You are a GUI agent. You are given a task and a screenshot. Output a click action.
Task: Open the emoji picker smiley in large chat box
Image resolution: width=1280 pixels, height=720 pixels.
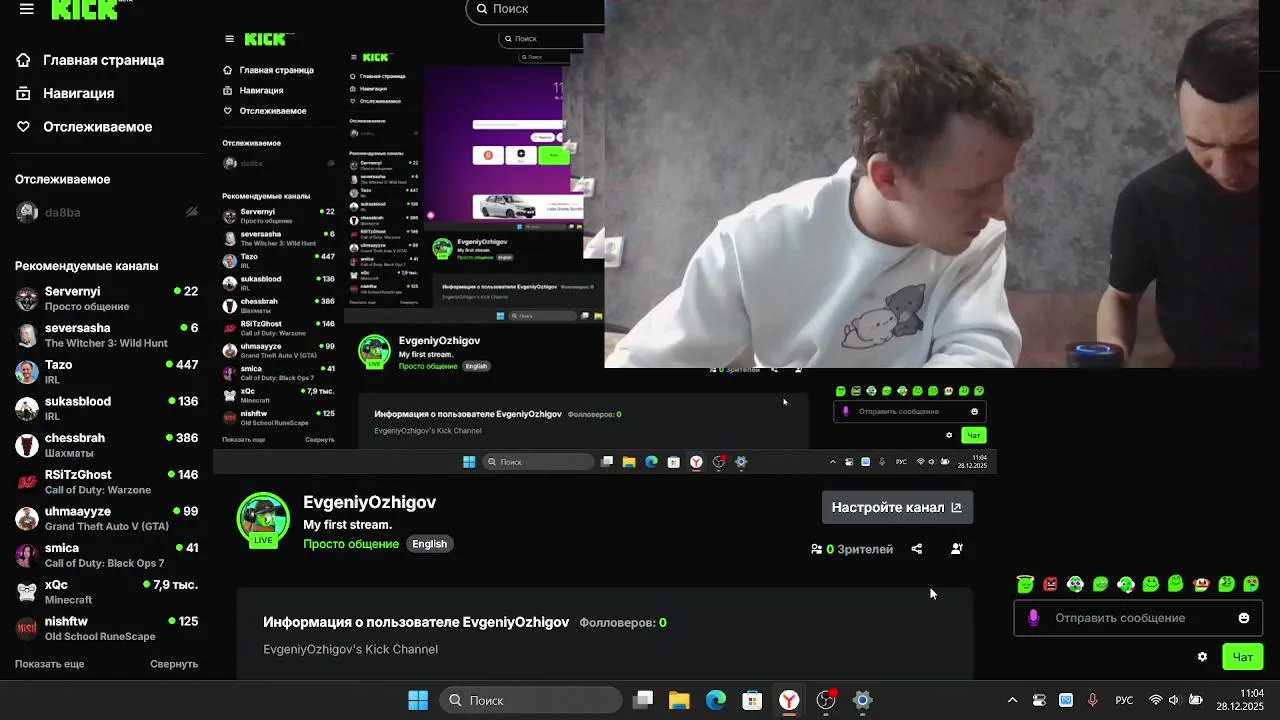(1244, 618)
